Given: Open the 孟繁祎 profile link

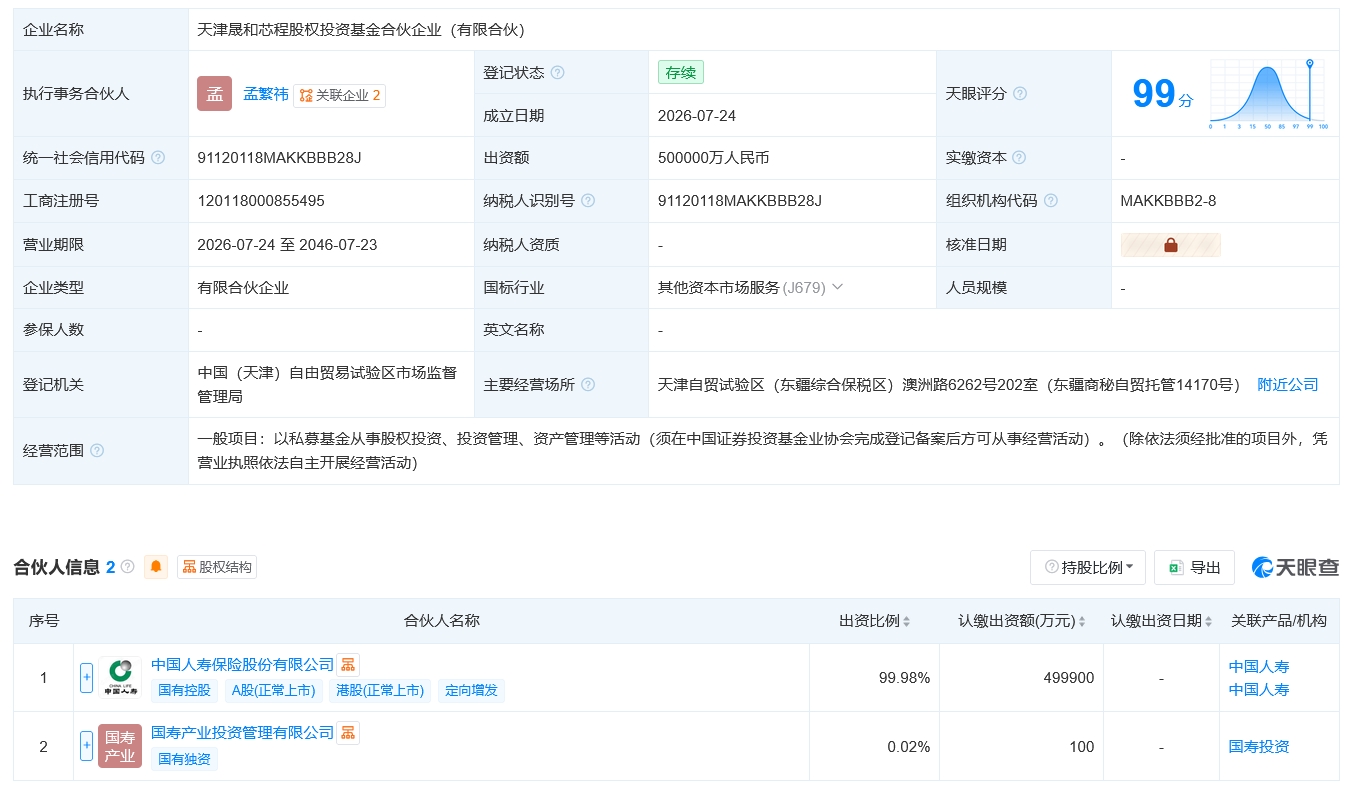Looking at the screenshot, I should pos(266,94).
